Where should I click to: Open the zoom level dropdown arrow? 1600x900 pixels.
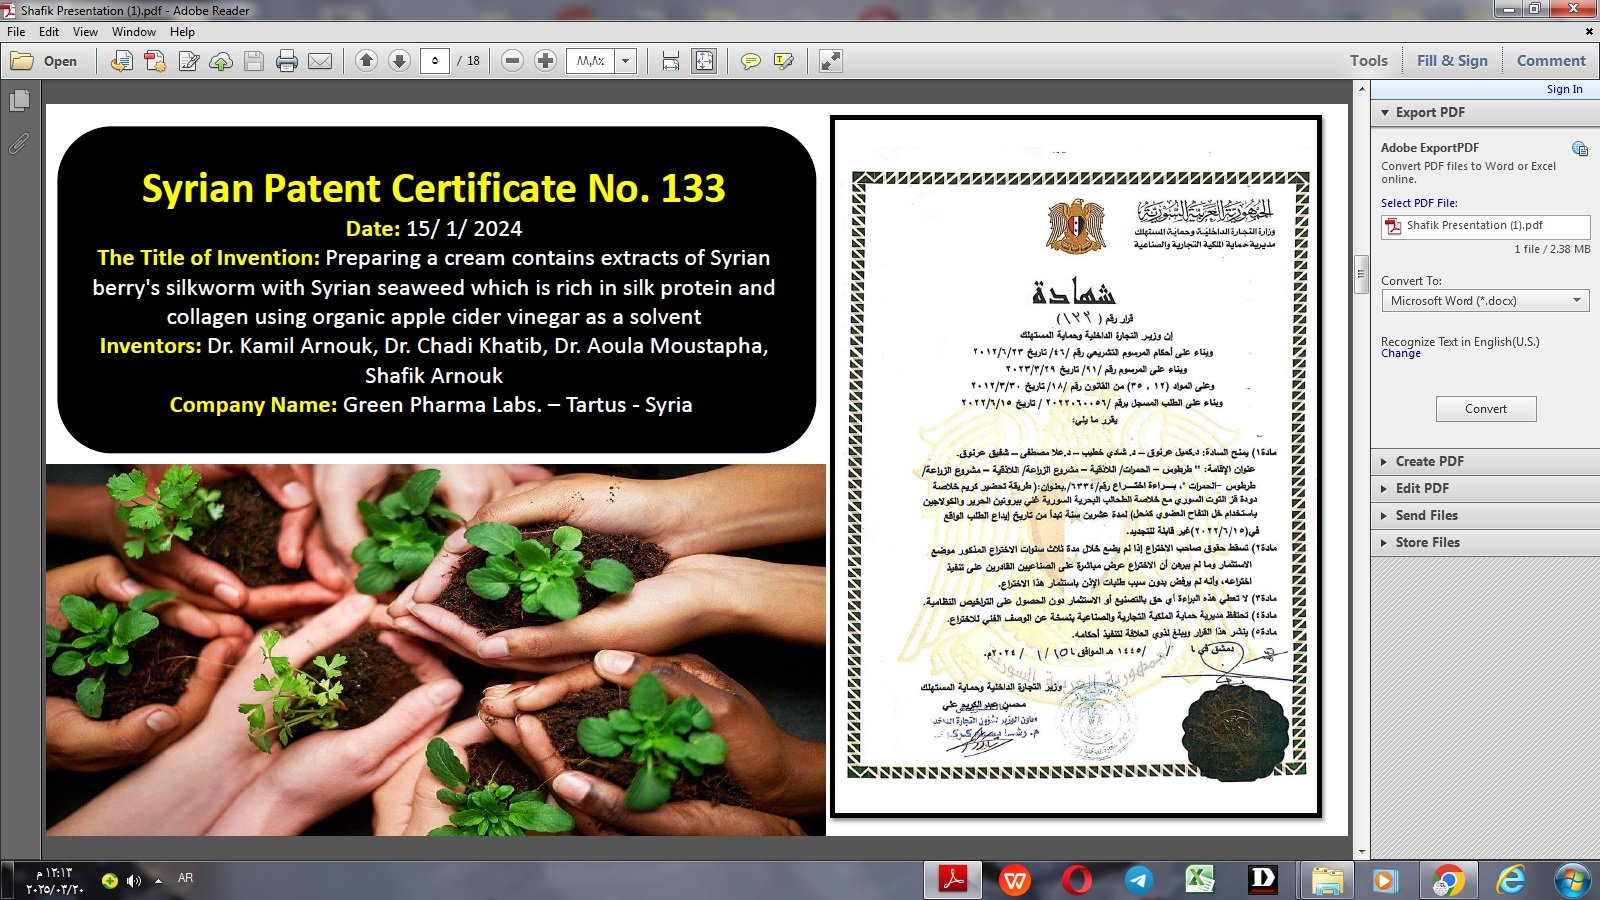[626, 61]
